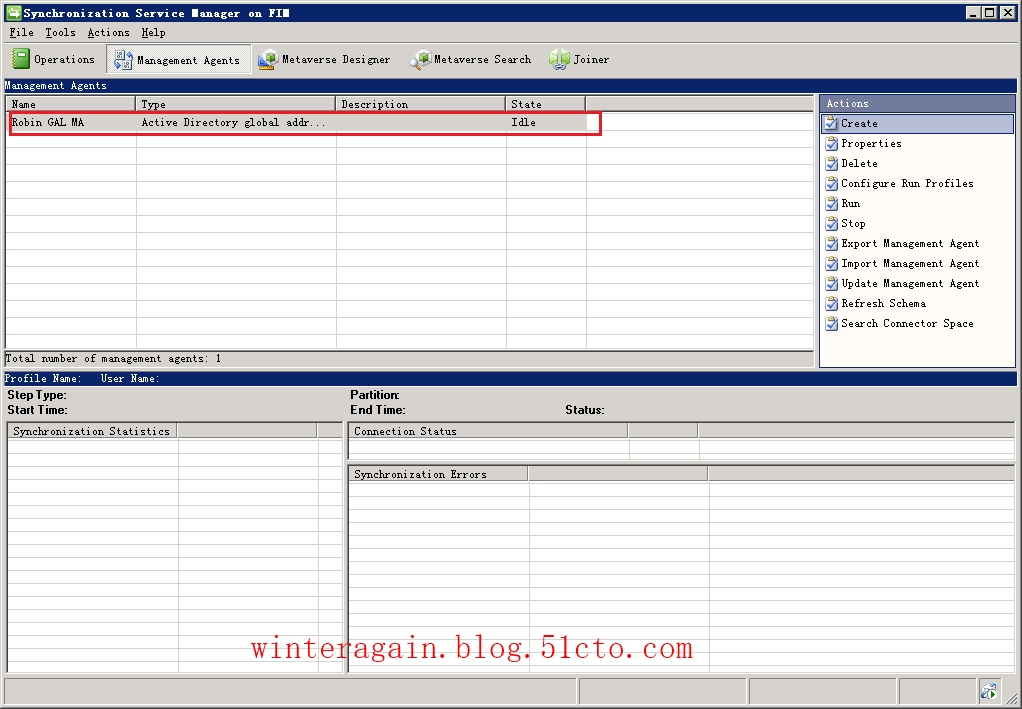Click the Update Management Agent icon
Image resolution: width=1022 pixels, height=709 pixels.
pyautogui.click(x=831, y=283)
